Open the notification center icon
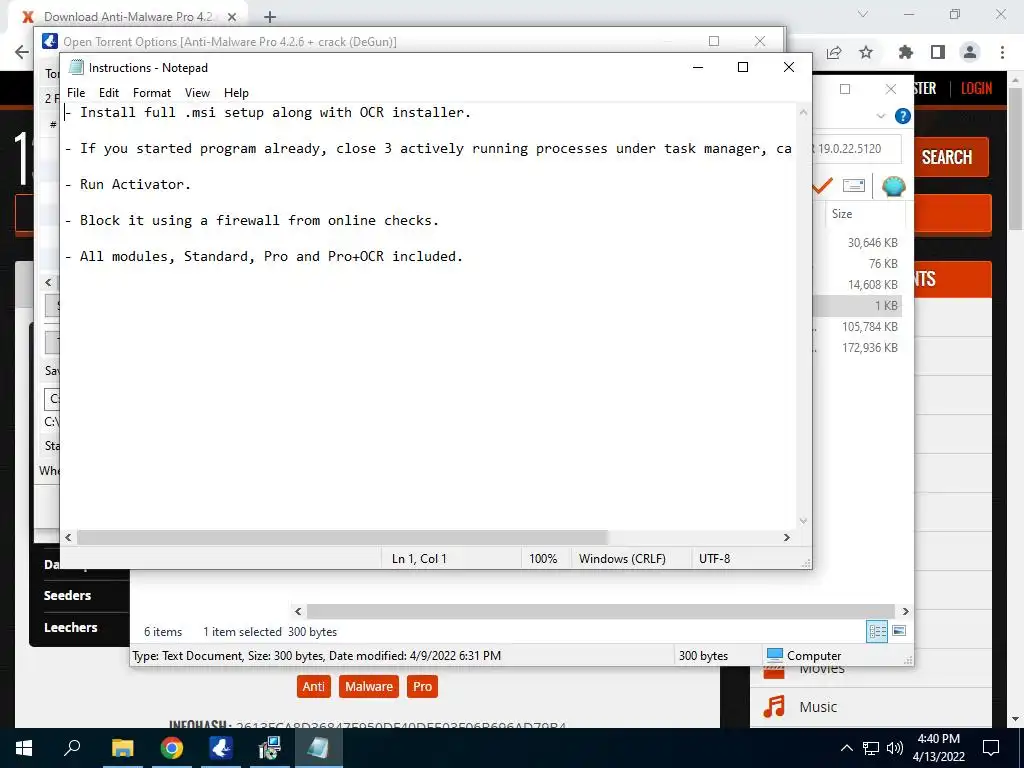 coord(991,748)
